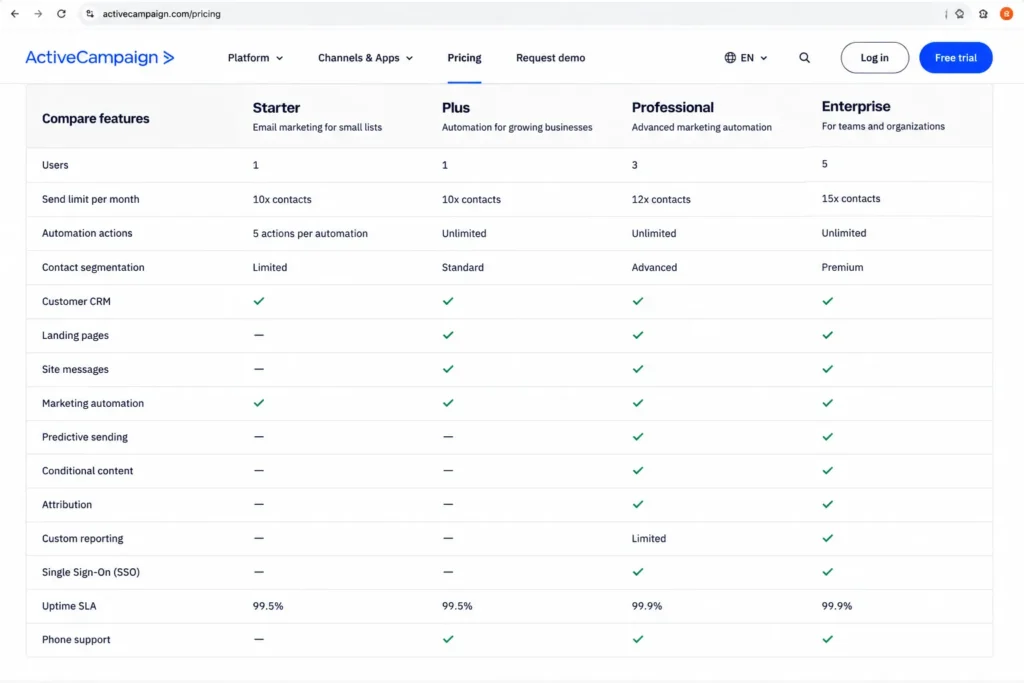Click the Conditional content checkmark under Enterprise
Viewport: 1024px width, 683px height.
pos(827,470)
